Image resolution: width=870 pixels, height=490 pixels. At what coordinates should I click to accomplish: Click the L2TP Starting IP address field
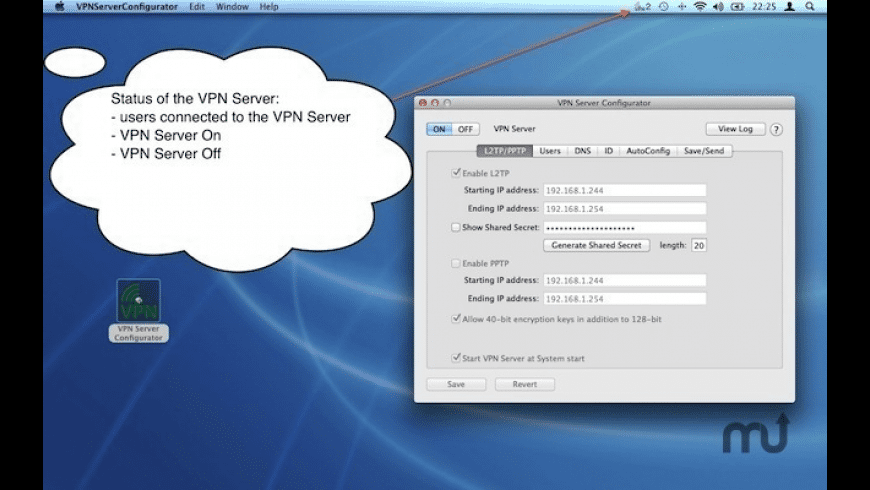[625, 190]
